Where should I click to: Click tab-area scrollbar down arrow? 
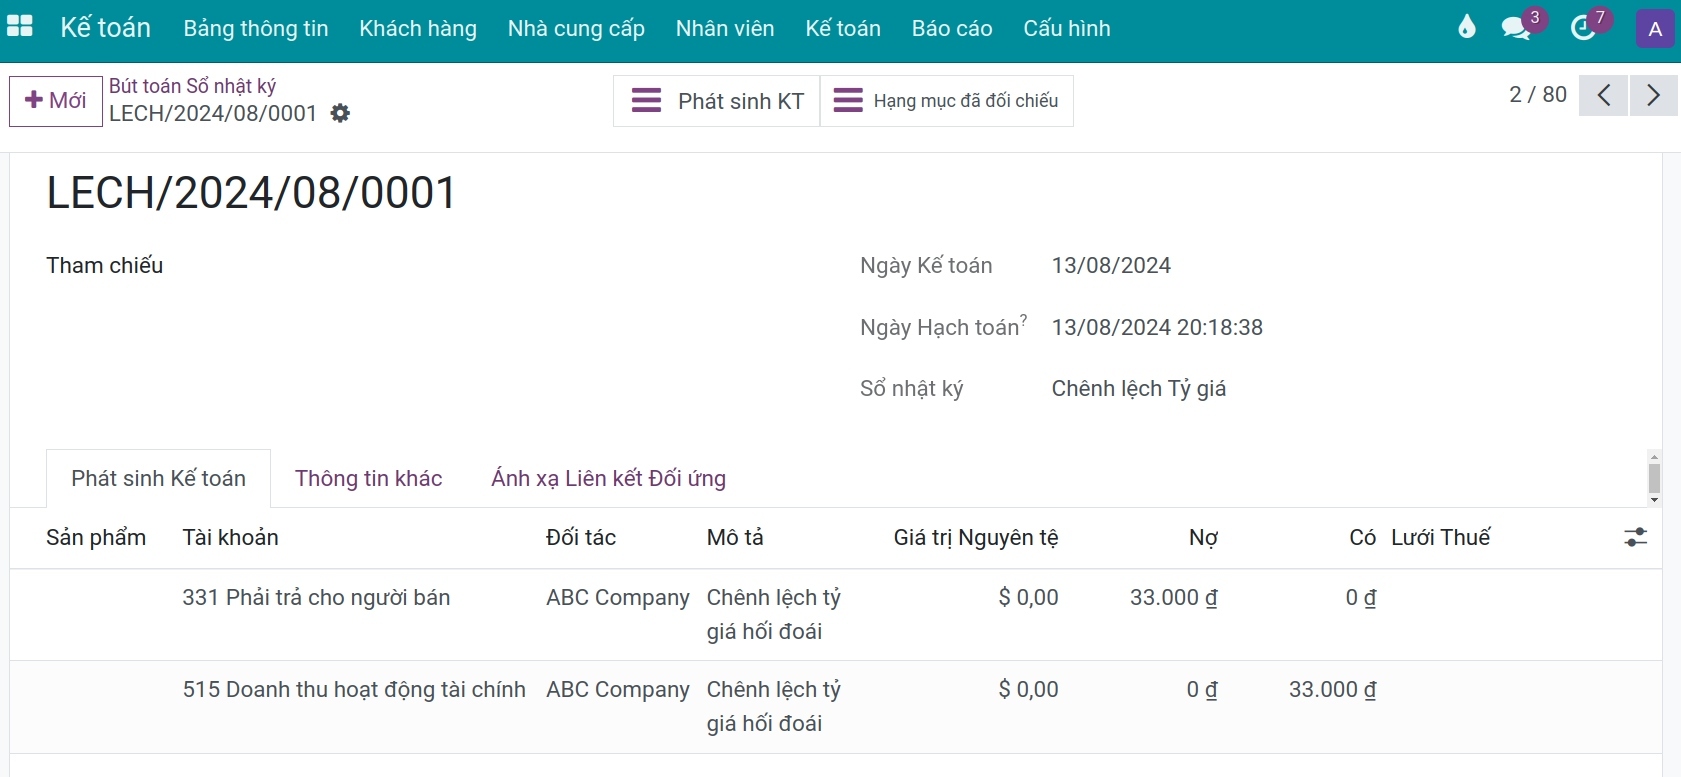(1654, 499)
